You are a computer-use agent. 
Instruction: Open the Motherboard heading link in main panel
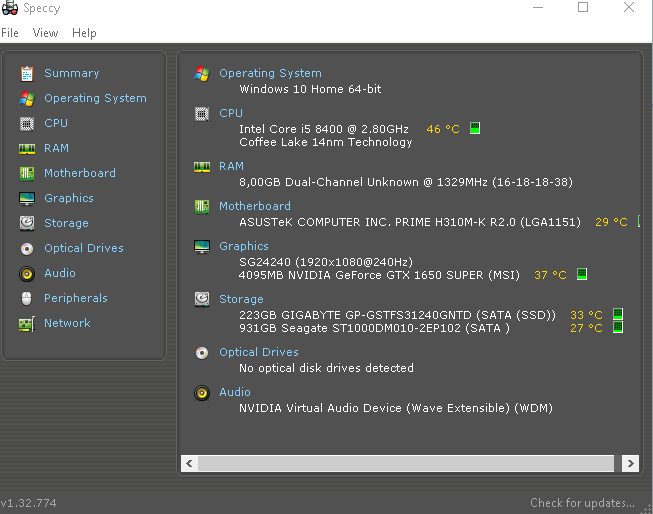[x=255, y=206]
